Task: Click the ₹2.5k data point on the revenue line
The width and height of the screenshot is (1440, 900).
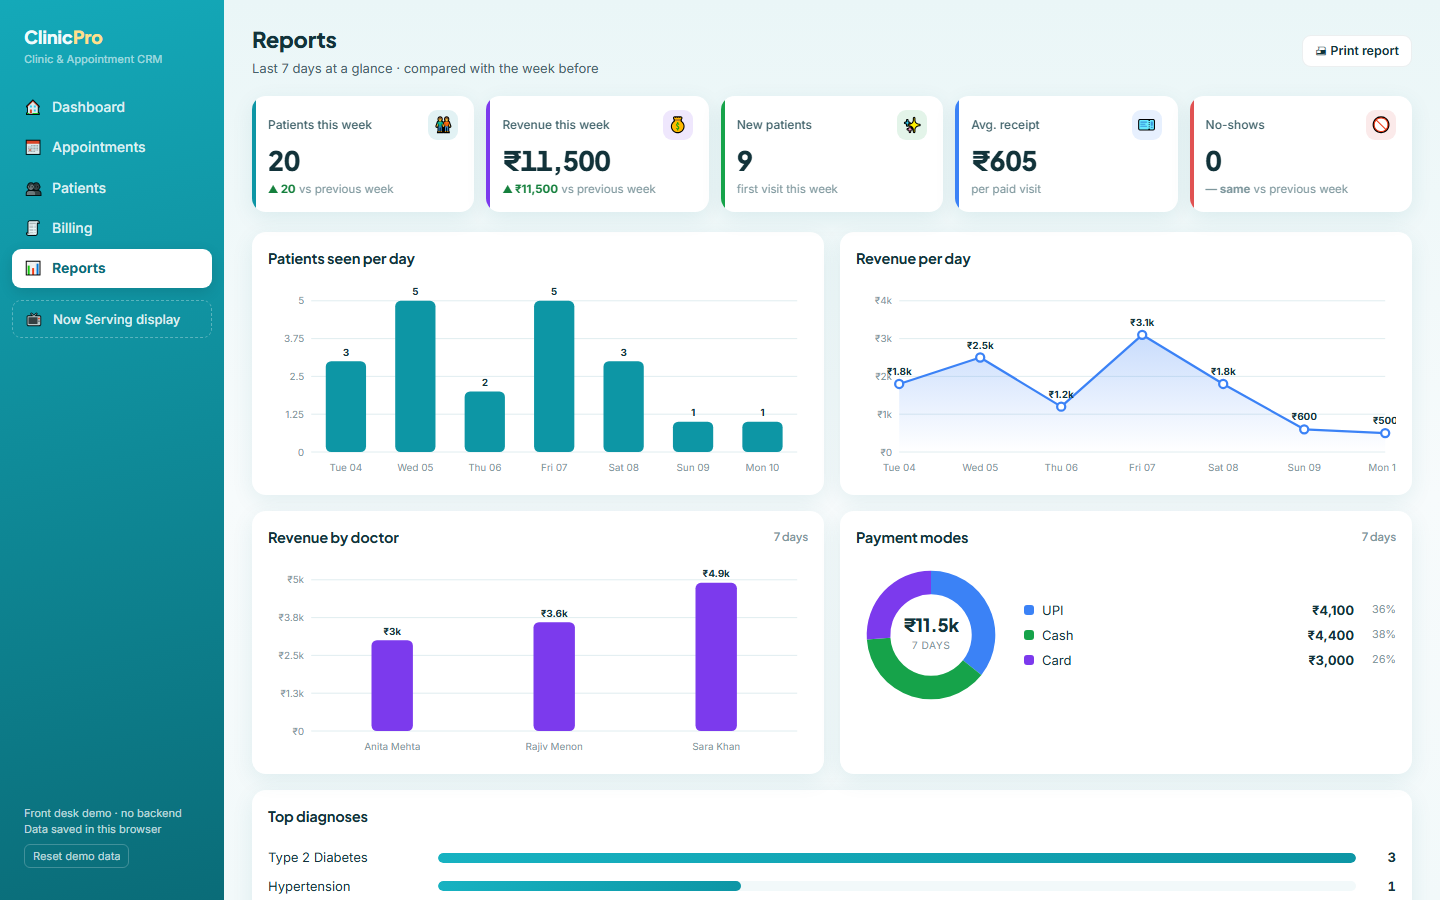Action: (x=980, y=357)
